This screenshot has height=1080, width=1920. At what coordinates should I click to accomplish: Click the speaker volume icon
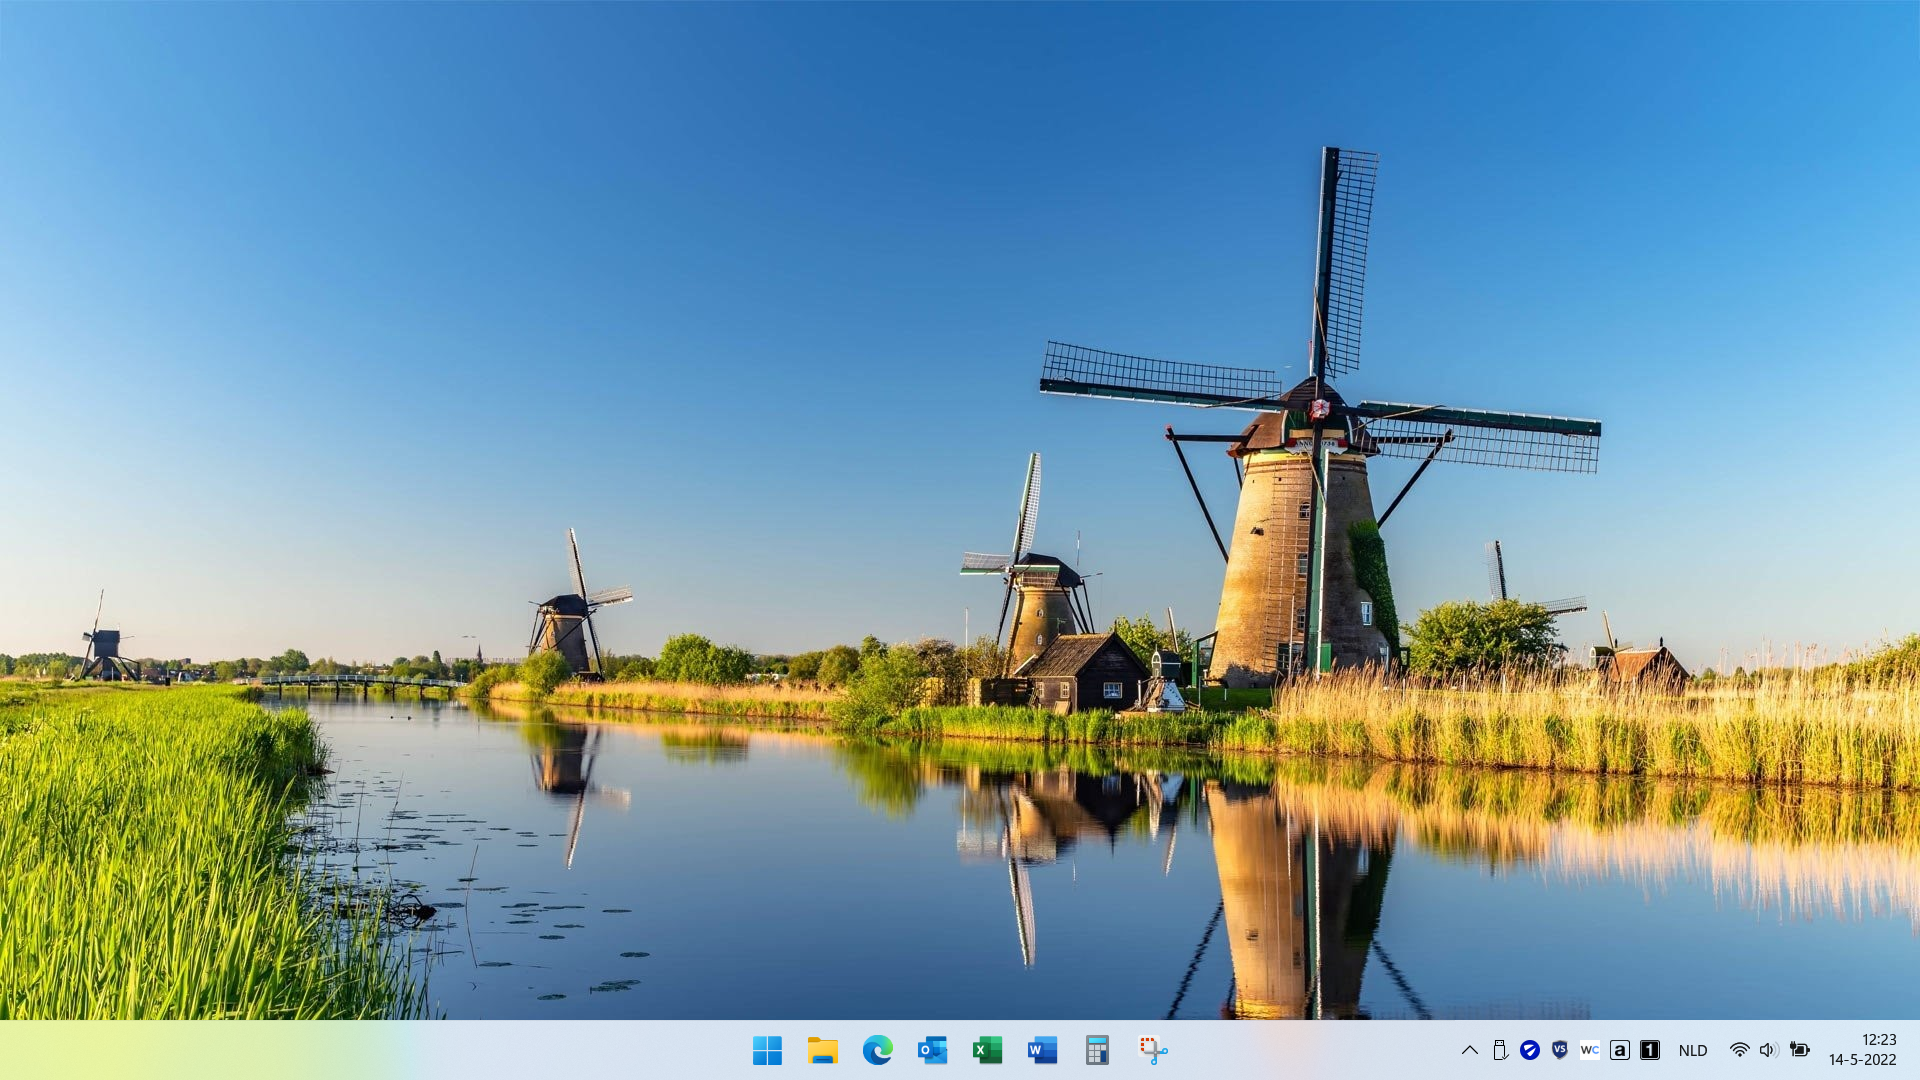[x=1768, y=1050]
